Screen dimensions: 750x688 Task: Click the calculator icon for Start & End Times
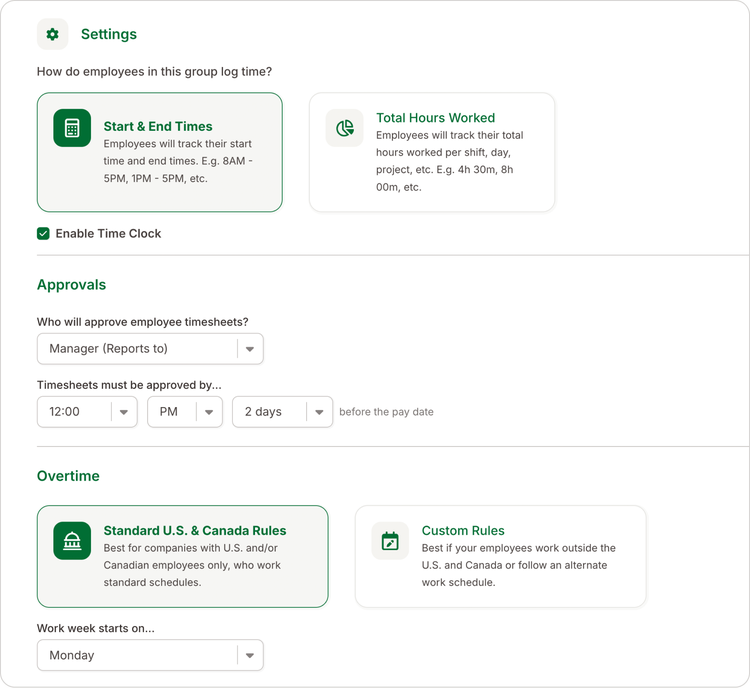click(72, 128)
